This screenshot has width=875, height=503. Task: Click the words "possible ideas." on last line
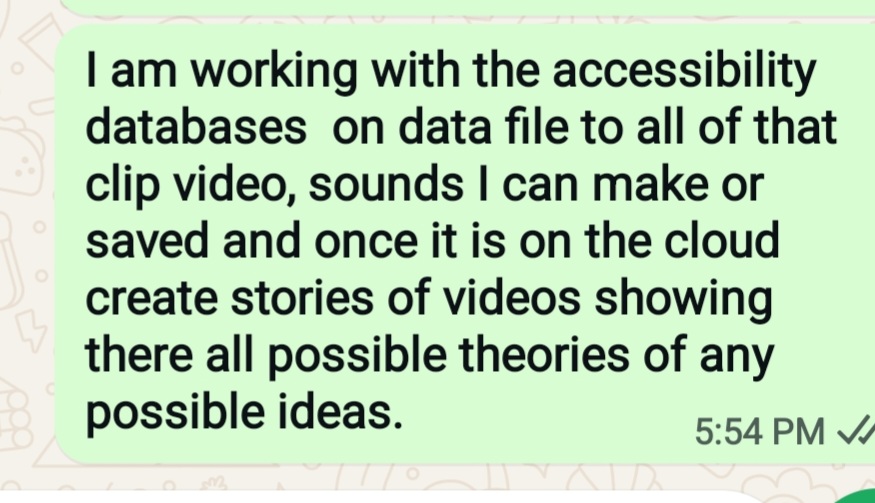[x=244, y=414]
